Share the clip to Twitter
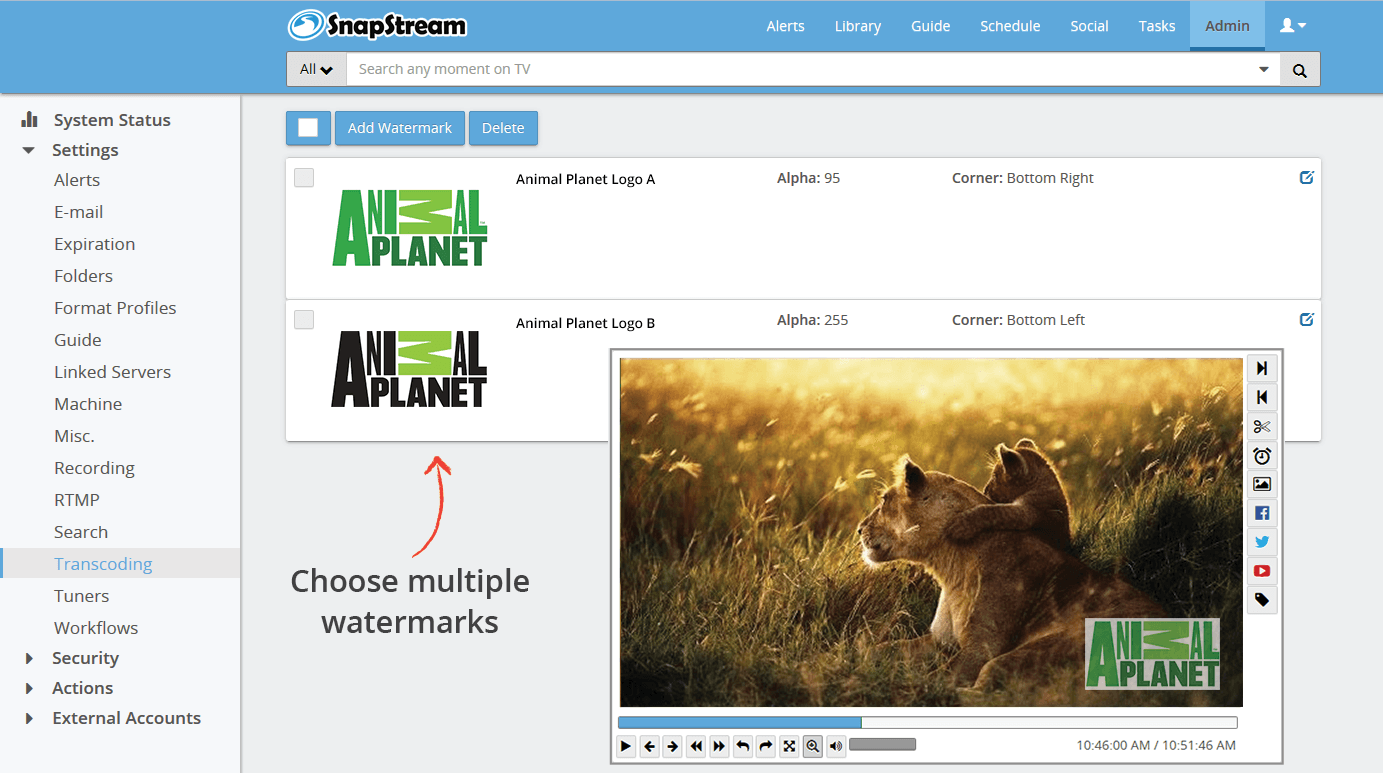The height and width of the screenshot is (773, 1383). [1262, 542]
